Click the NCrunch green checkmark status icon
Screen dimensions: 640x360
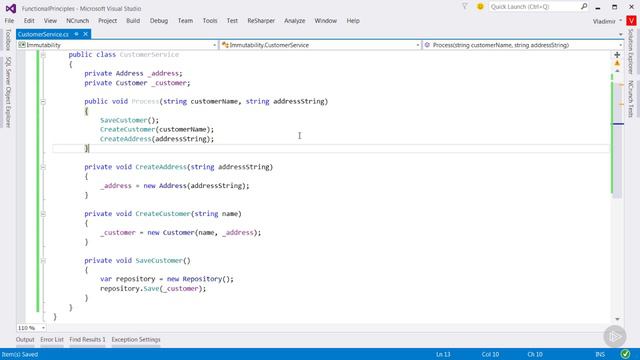pyautogui.click(x=625, y=354)
